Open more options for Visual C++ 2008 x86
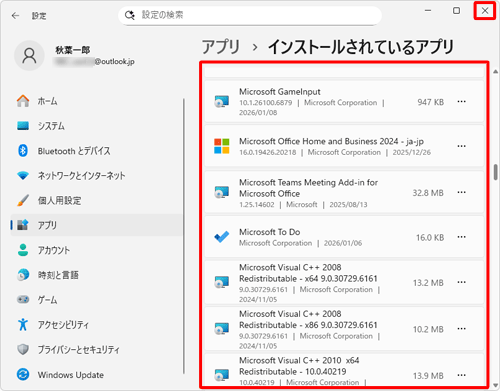500x391 pixels. click(x=461, y=329)
